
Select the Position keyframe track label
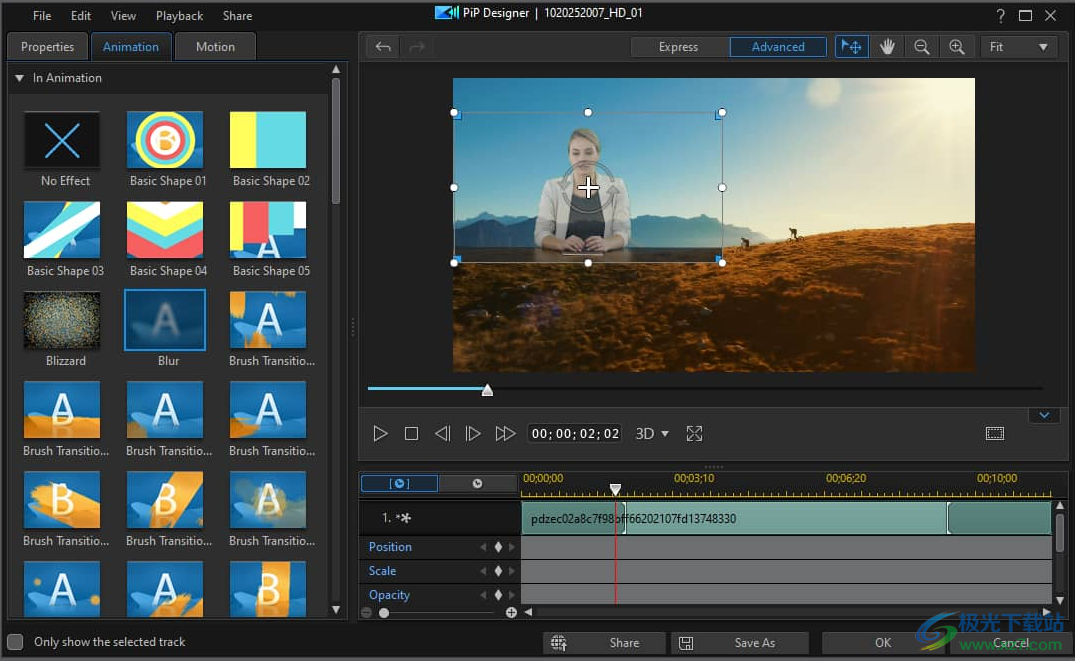(x=390, y=546)
